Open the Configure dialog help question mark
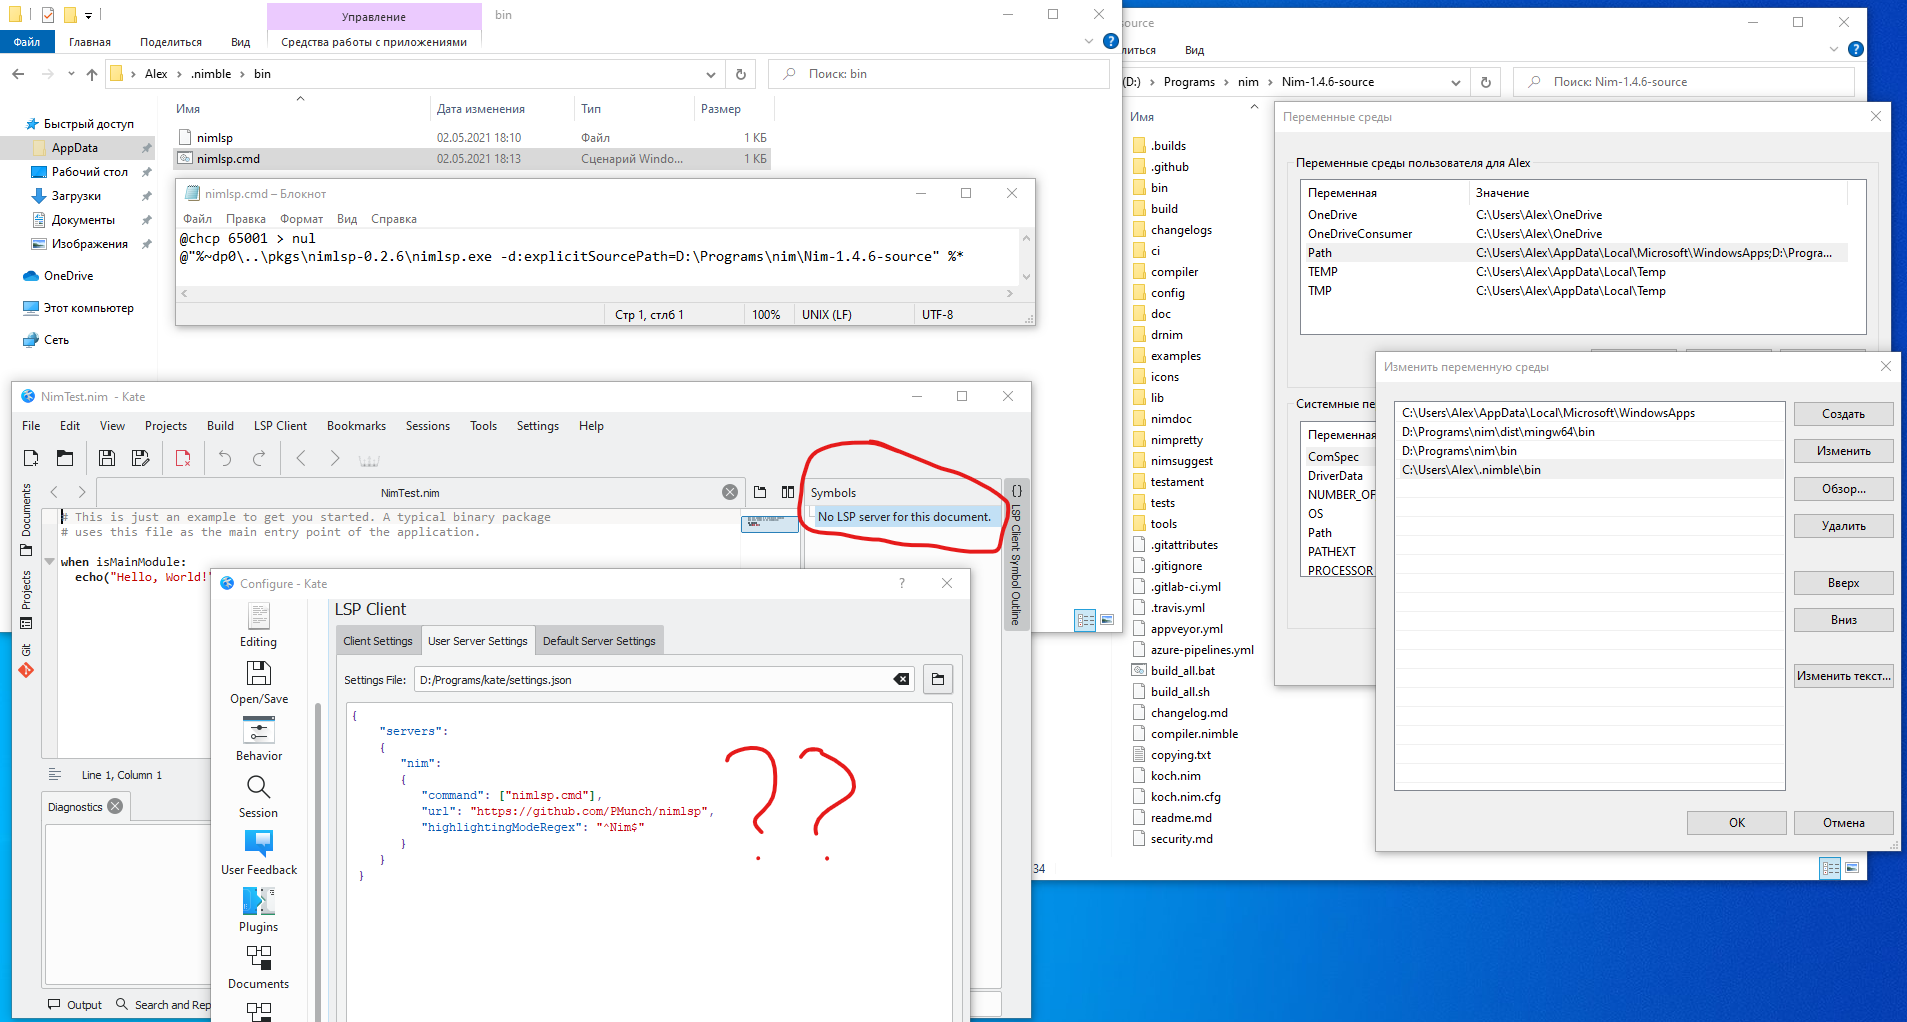 point(902,583)
